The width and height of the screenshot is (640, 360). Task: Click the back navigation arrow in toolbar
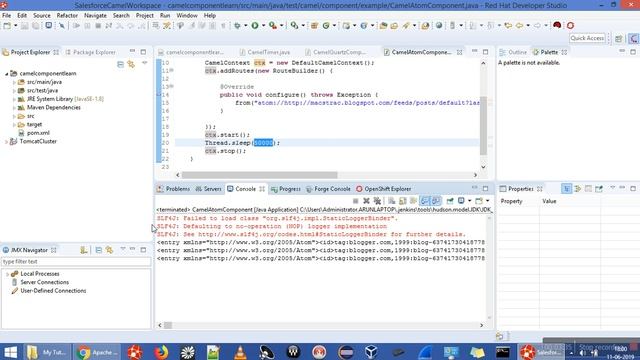pos(519,26)
